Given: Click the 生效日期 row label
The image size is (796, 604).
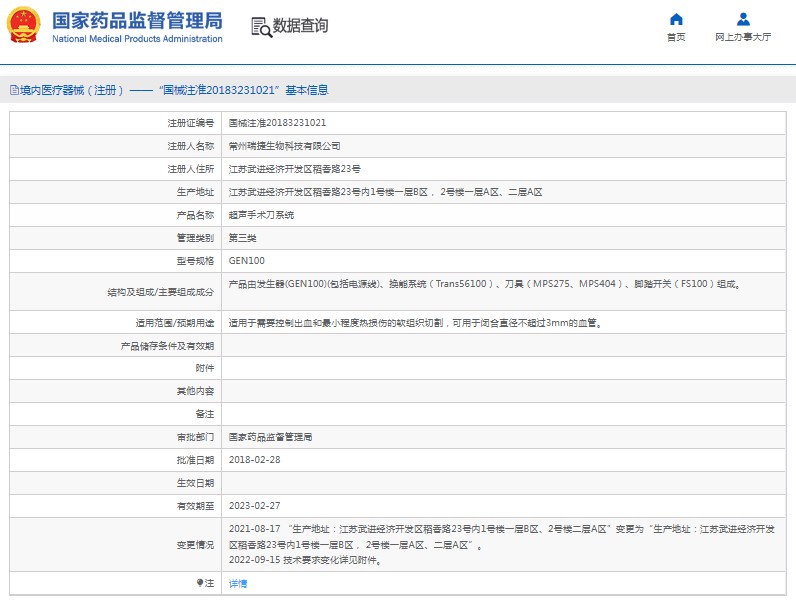Looking at the screenshot, I should point(195,483).
